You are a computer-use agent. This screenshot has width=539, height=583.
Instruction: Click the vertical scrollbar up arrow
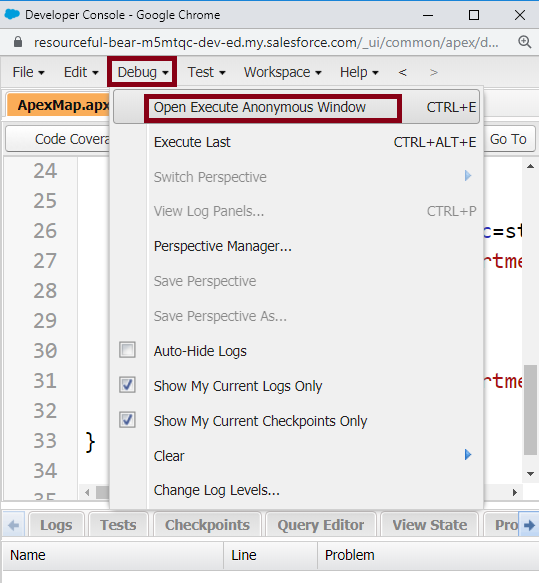click(530, 166)
